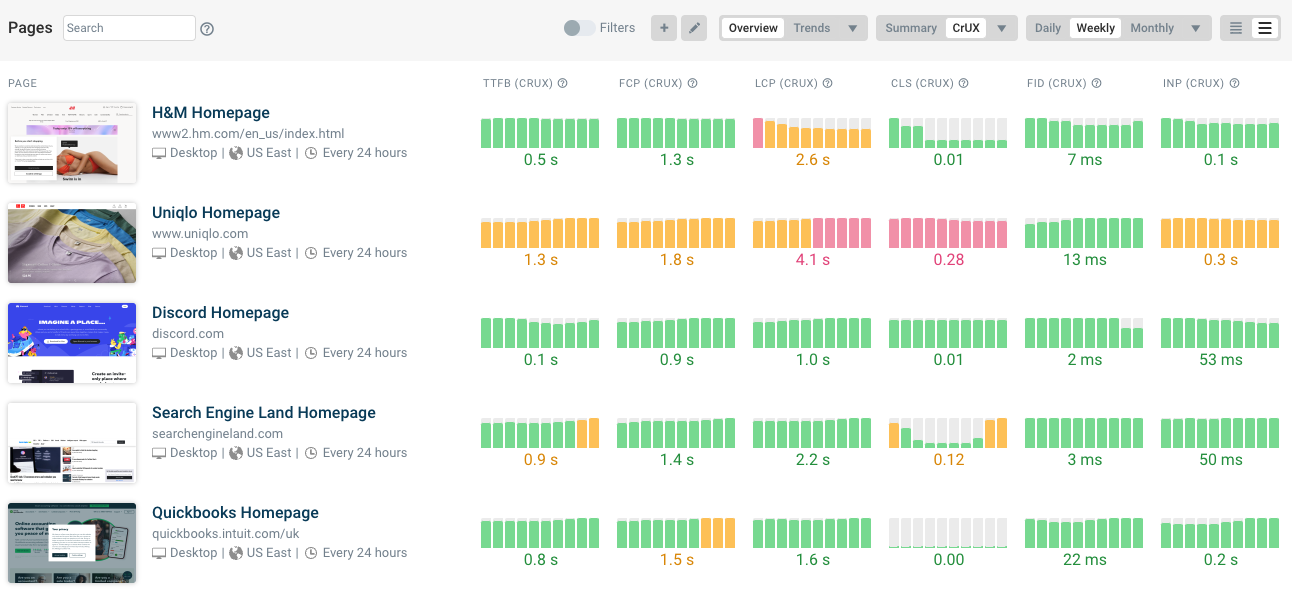Click Quickbooks FID chart 22 ms
The height and width of the screenshot is (594, 1292).
1084,533
